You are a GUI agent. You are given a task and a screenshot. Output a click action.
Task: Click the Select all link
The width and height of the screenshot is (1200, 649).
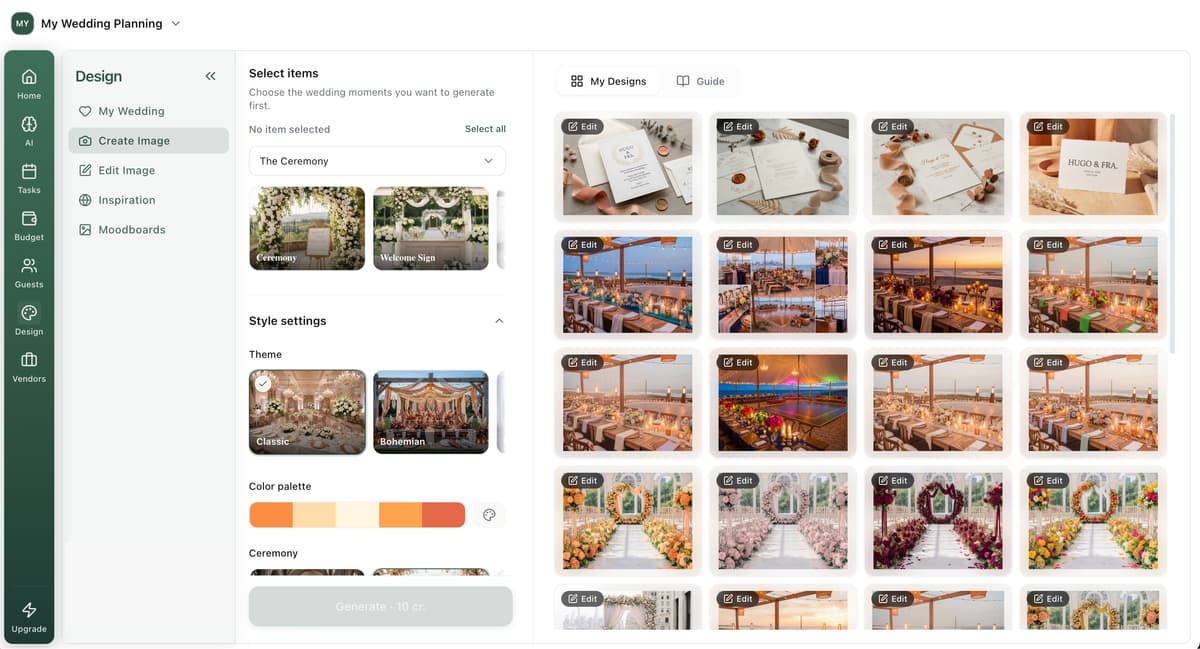point(484,129)
